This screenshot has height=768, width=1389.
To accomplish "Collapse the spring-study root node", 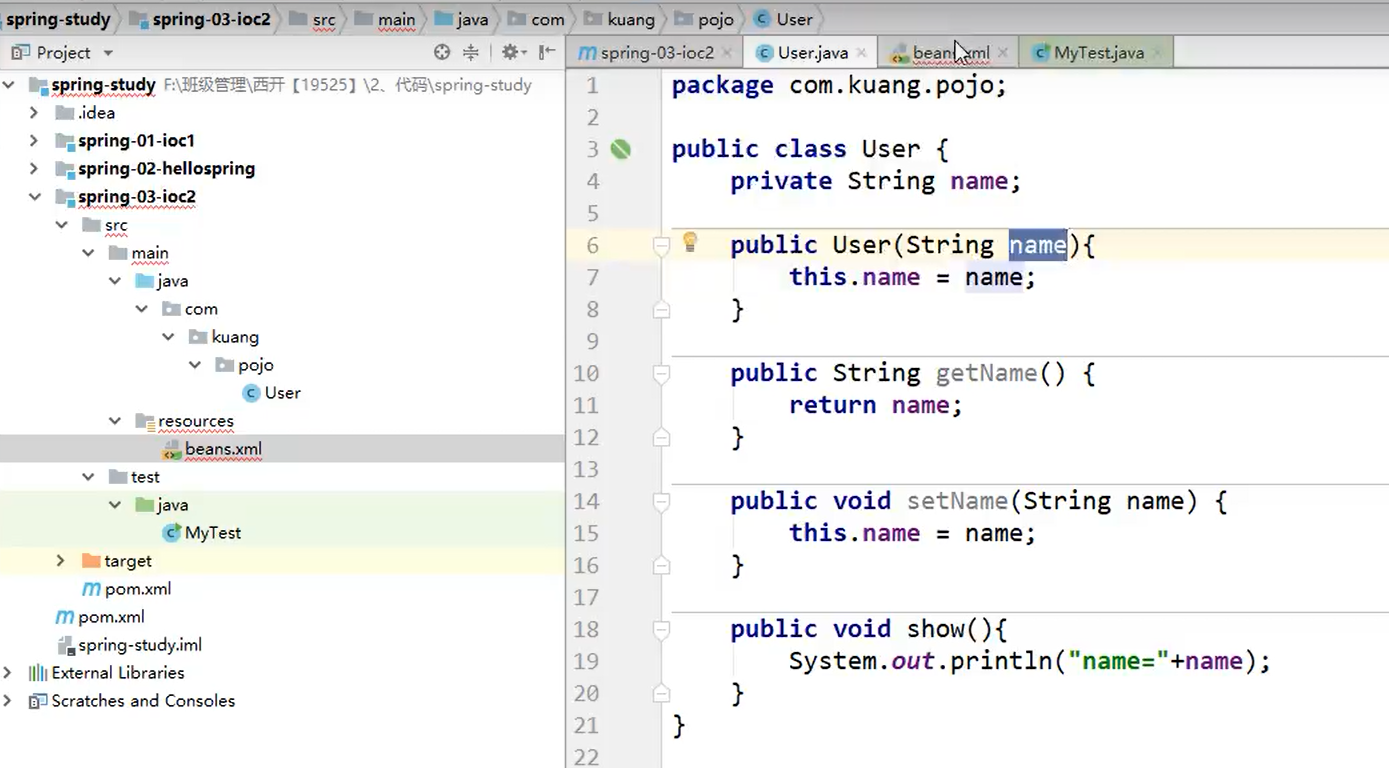I will 9,85.
